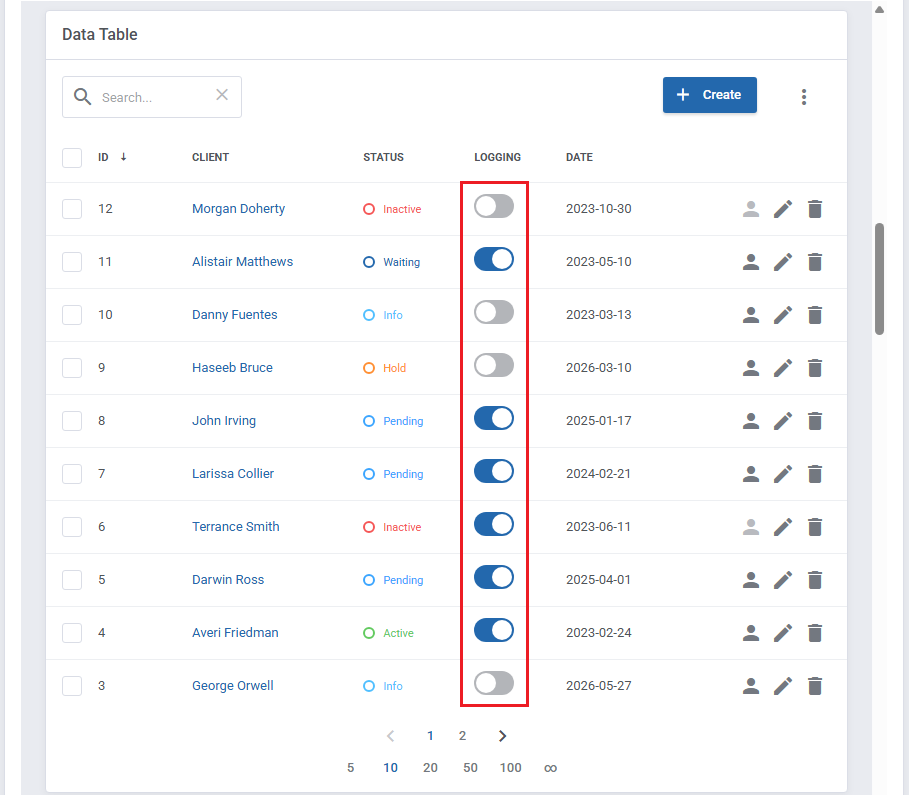This screenshot has height=795, width=909.
Task: Click the previous page chevron
Action: (391, 736)
